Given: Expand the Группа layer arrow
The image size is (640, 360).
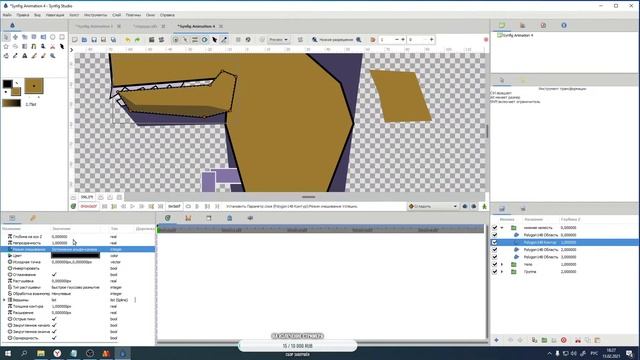Looking at the screenshot, I should (x=502, y=272).
